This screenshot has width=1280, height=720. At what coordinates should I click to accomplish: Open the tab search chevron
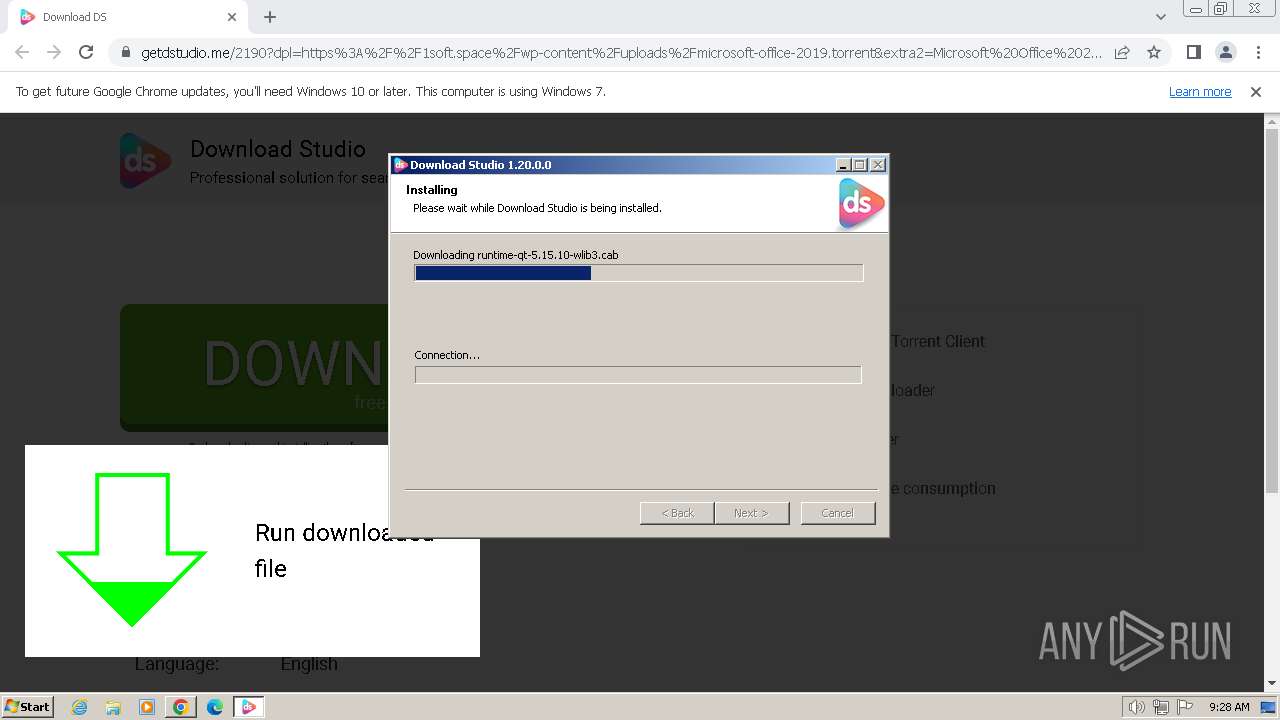(x=1160, y=17)
